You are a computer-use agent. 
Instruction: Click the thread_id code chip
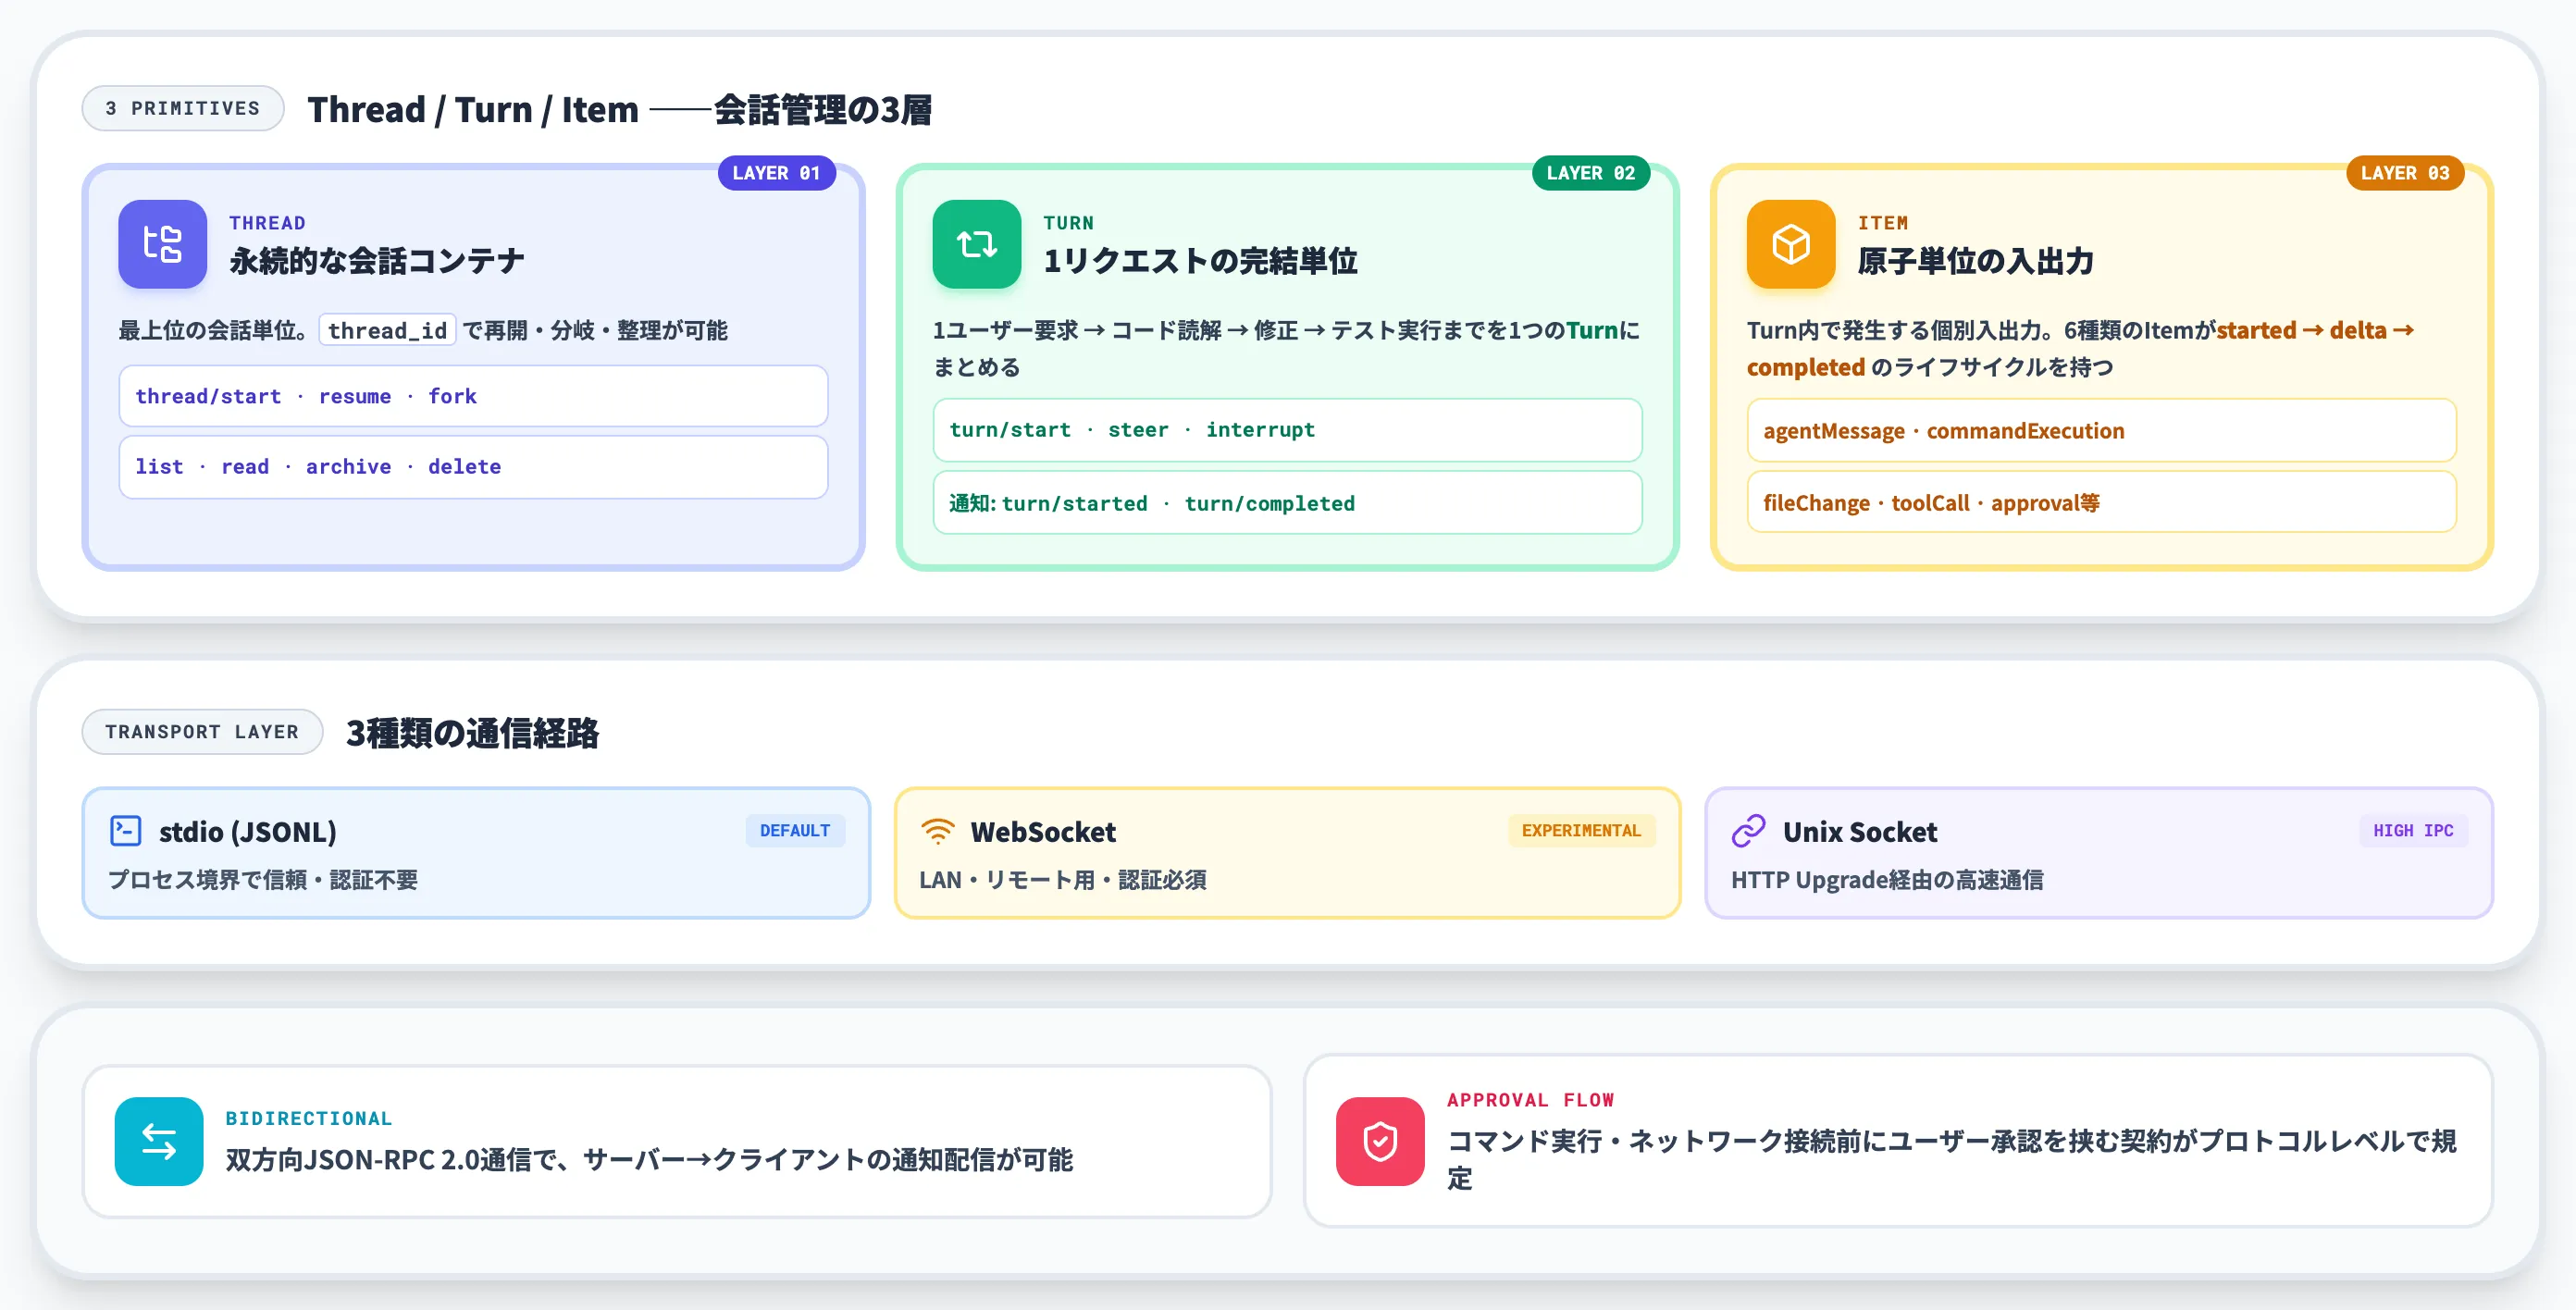(387, 330)
